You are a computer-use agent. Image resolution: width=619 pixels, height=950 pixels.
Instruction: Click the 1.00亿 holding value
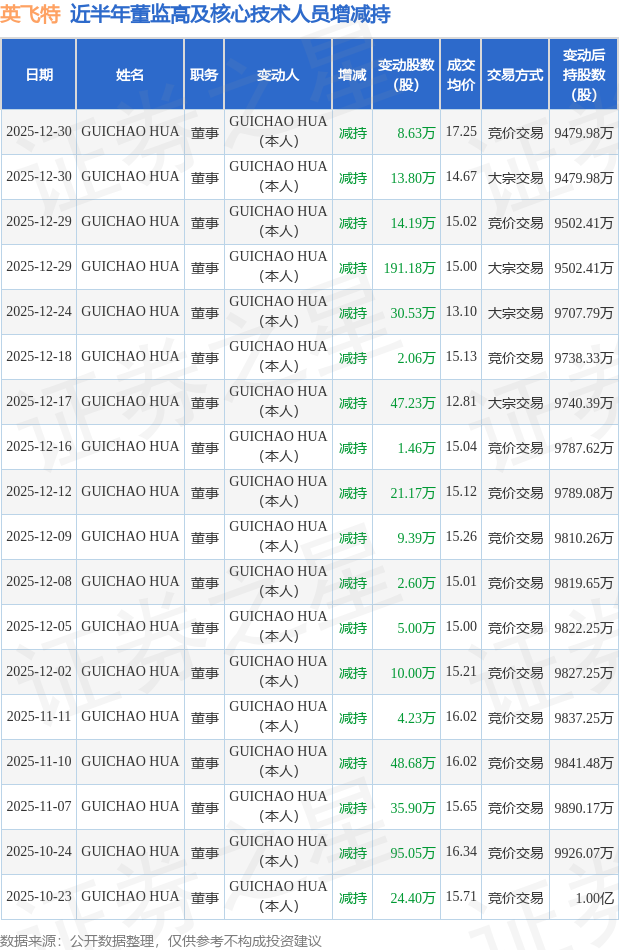[x=594, y=897]
